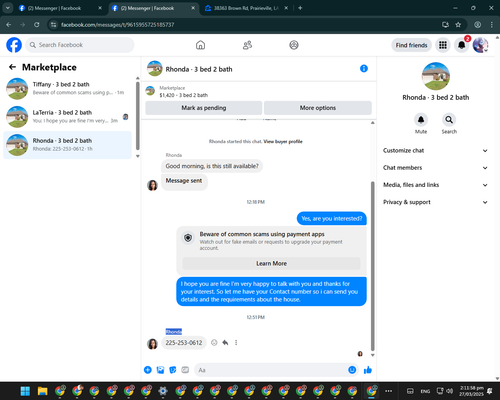Open a new browser tab
This screenshot has height=400, width=500.
[x=300, y=8]
